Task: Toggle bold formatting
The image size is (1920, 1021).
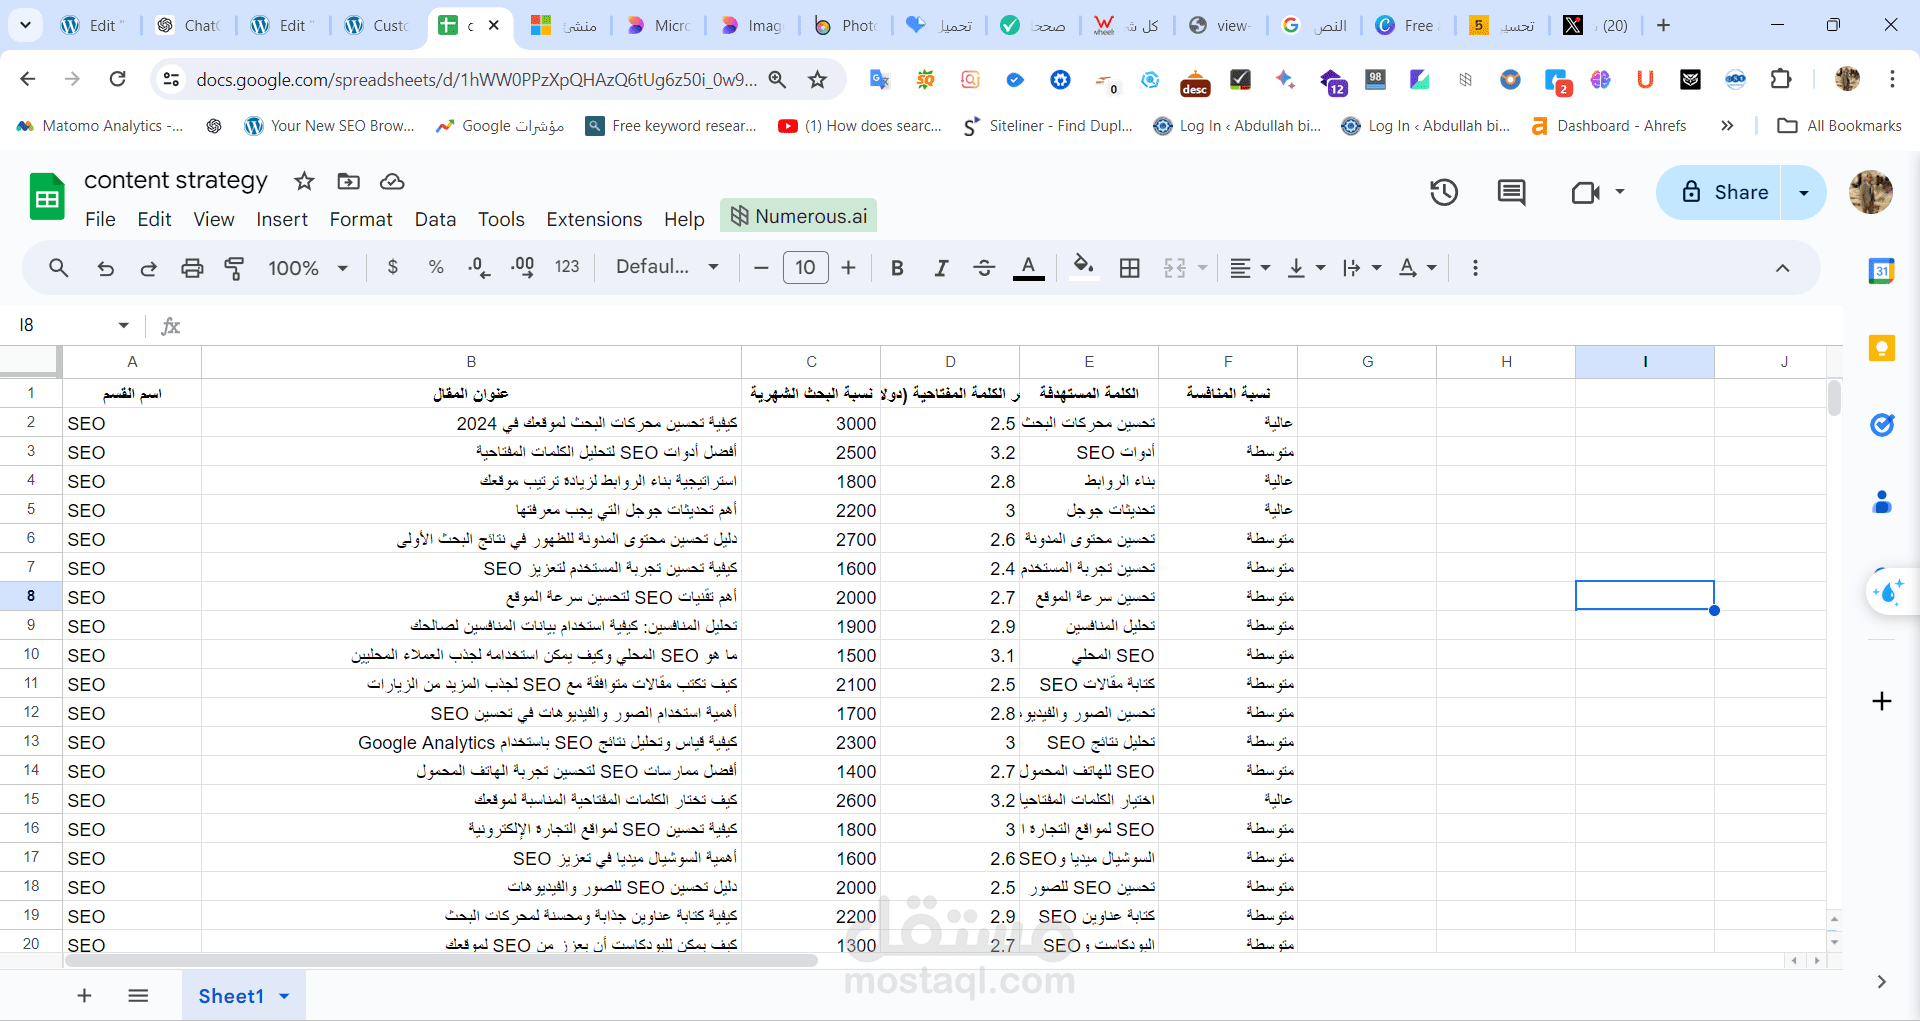Action: coord(897,267)
